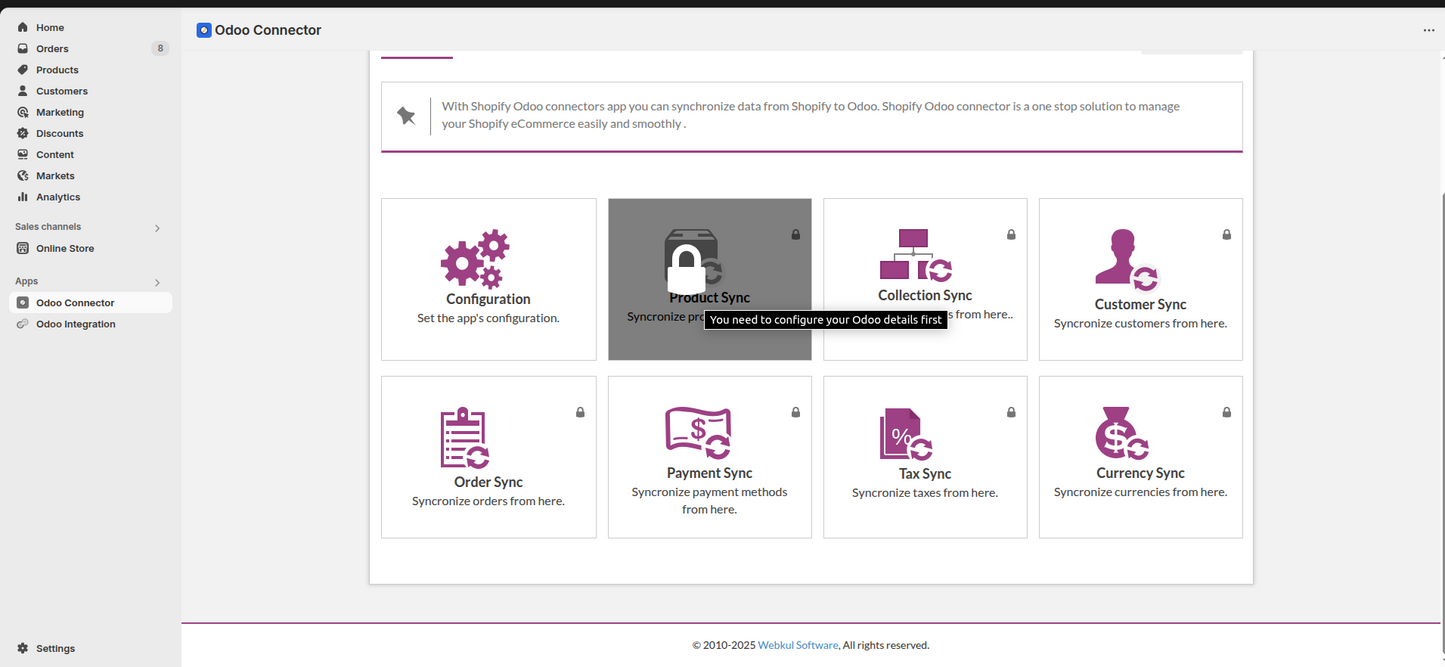Click the Orders inbox icon in sidebar
The width and height of the screenshot is (1445, 667).
click(23, 48)
